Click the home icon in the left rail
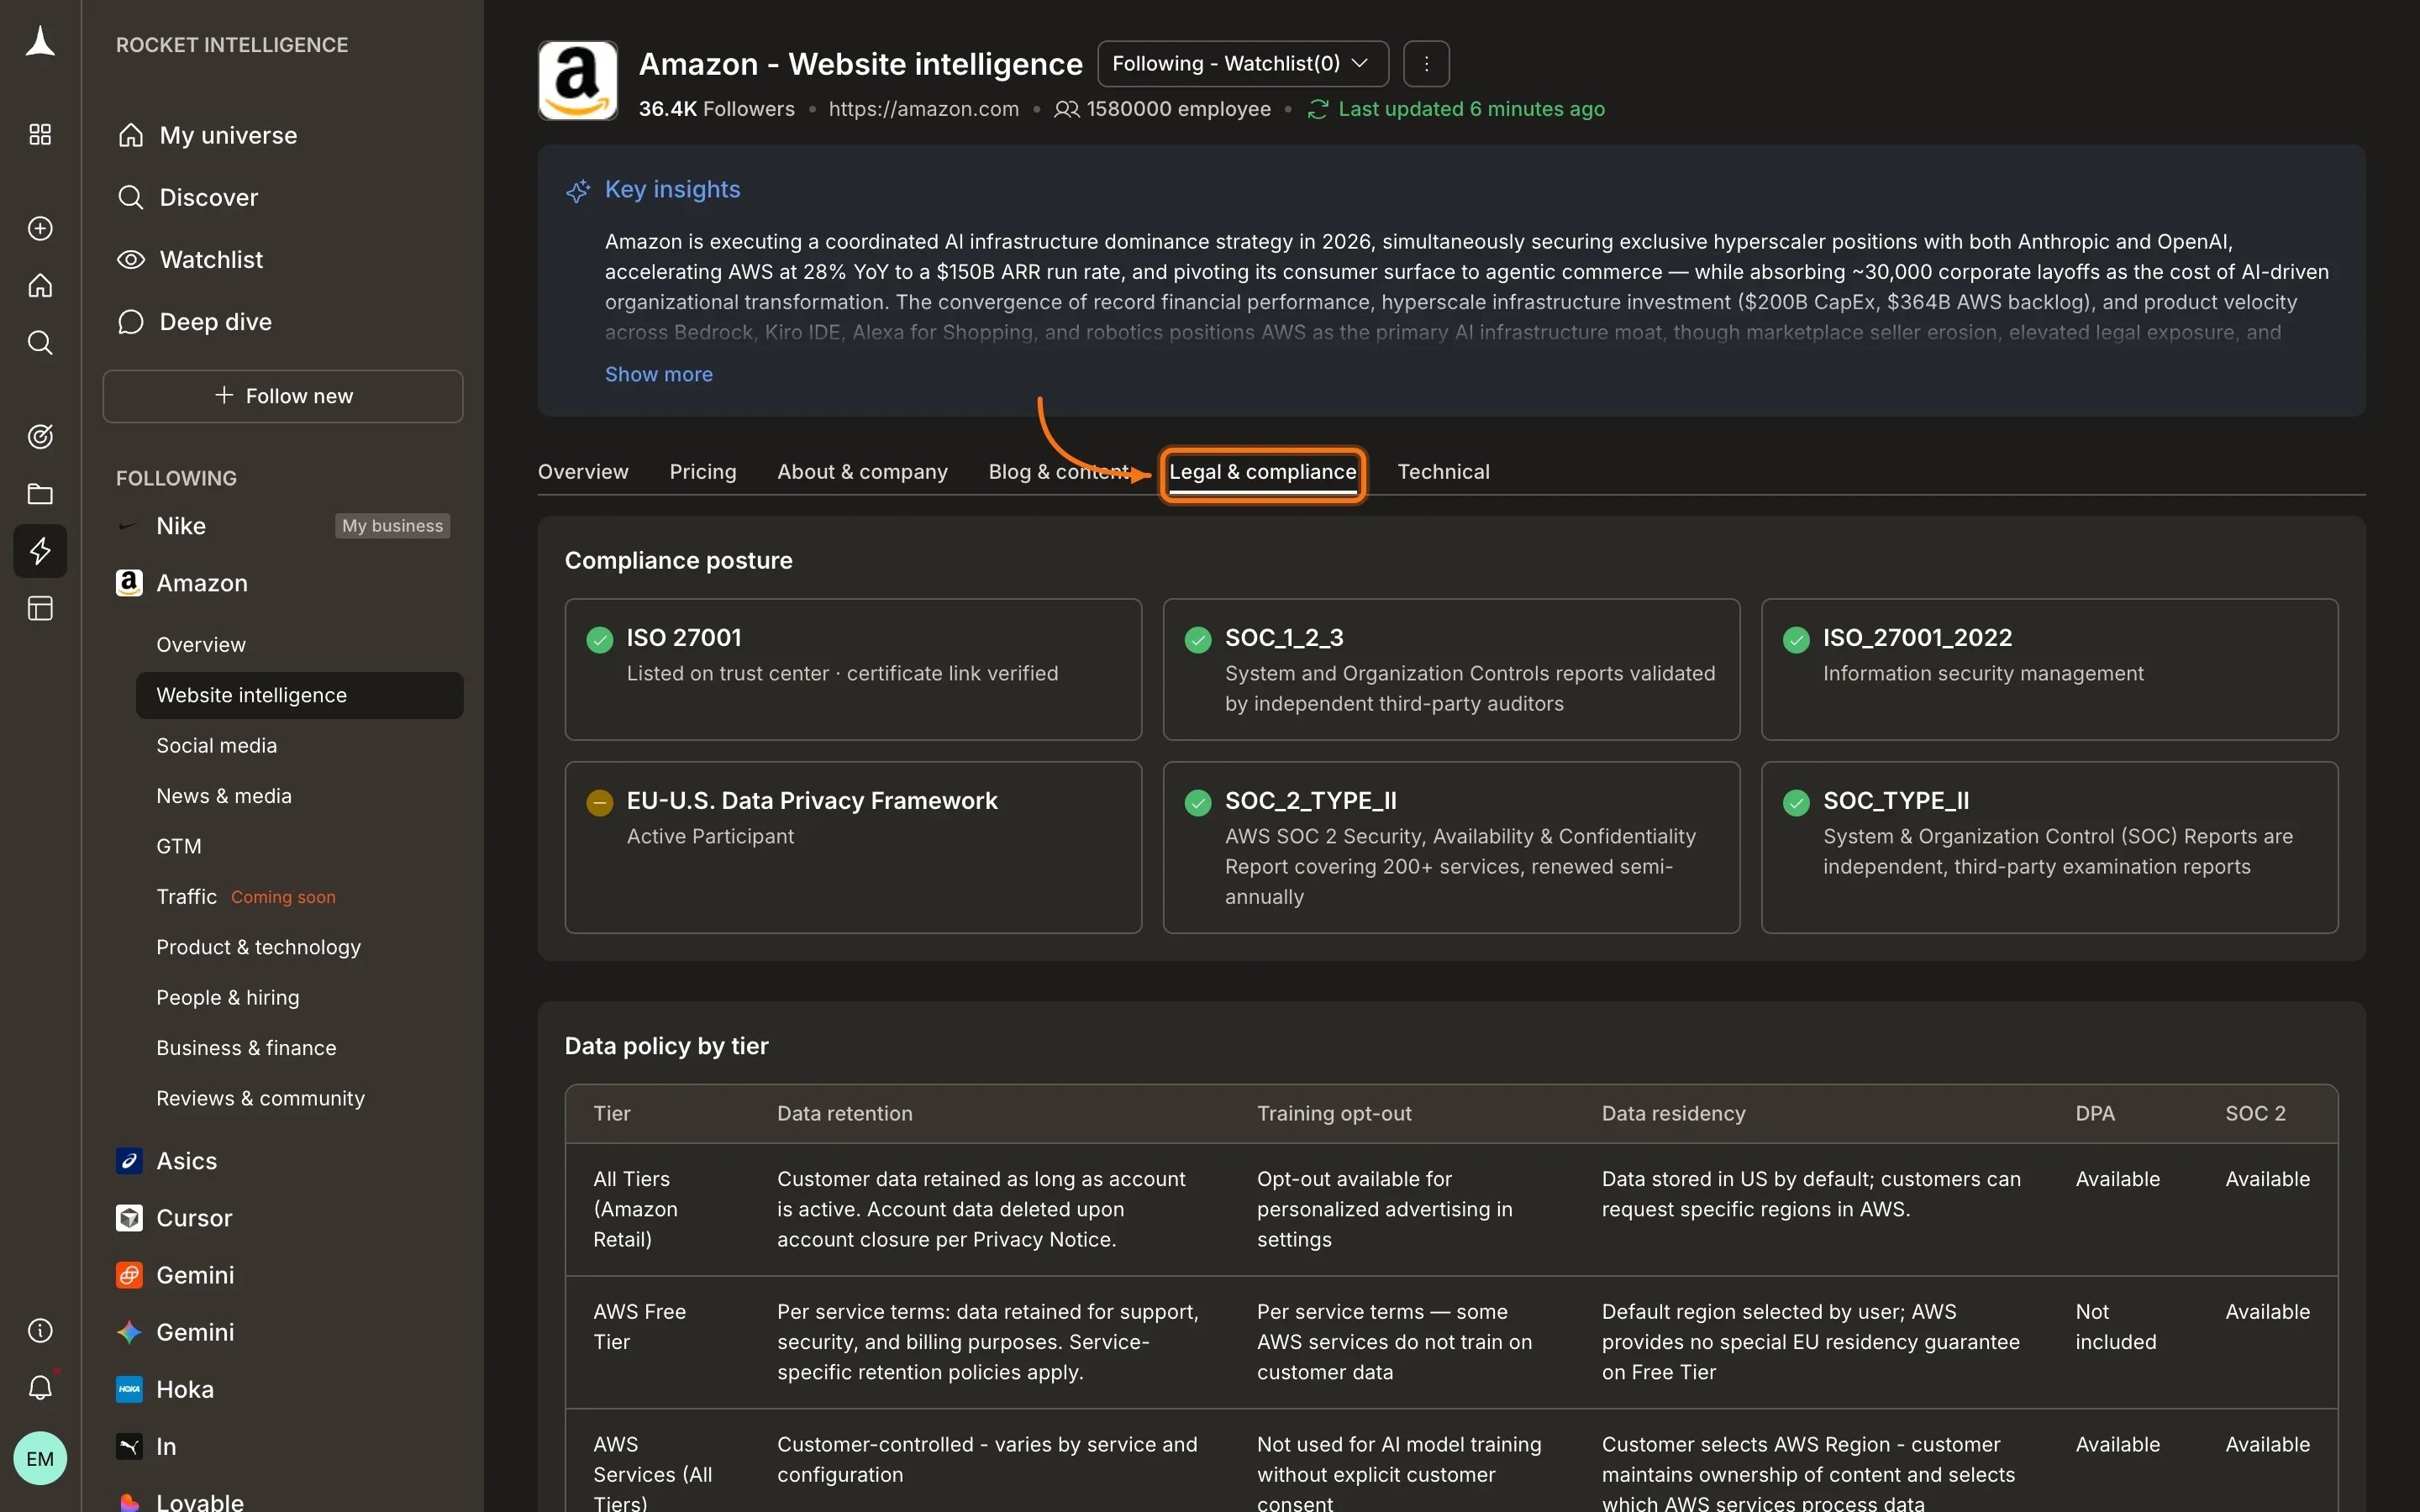 (40, 285)
